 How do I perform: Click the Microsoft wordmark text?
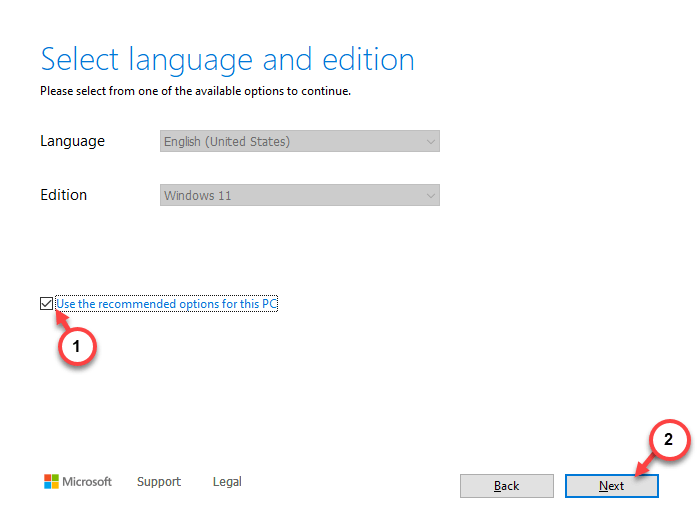(x=87, y=481)
